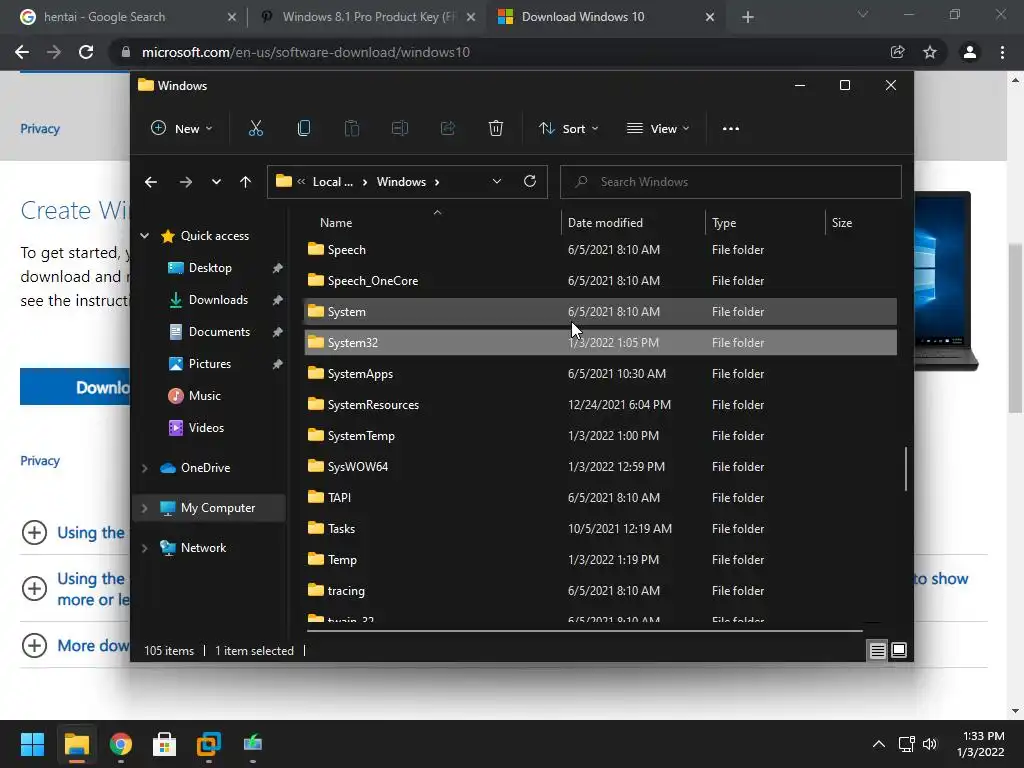Open the View dropdown menu
1024x768 pixels.
click(658, 129)
